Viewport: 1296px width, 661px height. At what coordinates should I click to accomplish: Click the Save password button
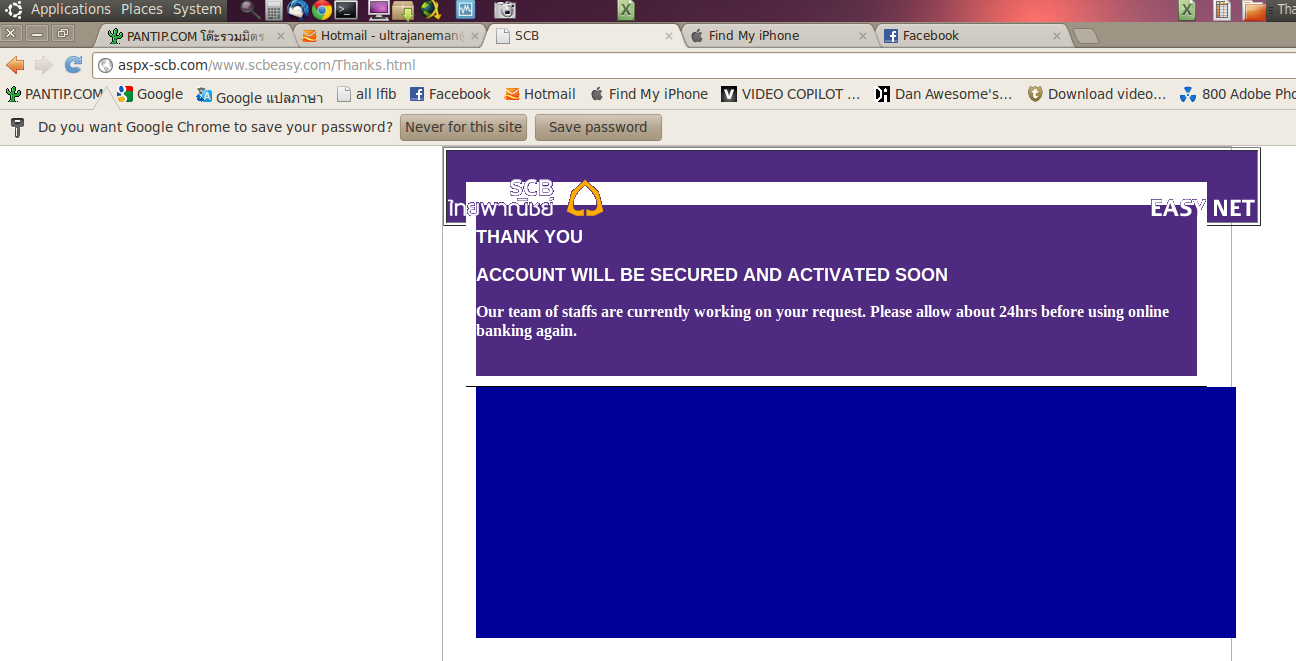coord(598,128)
